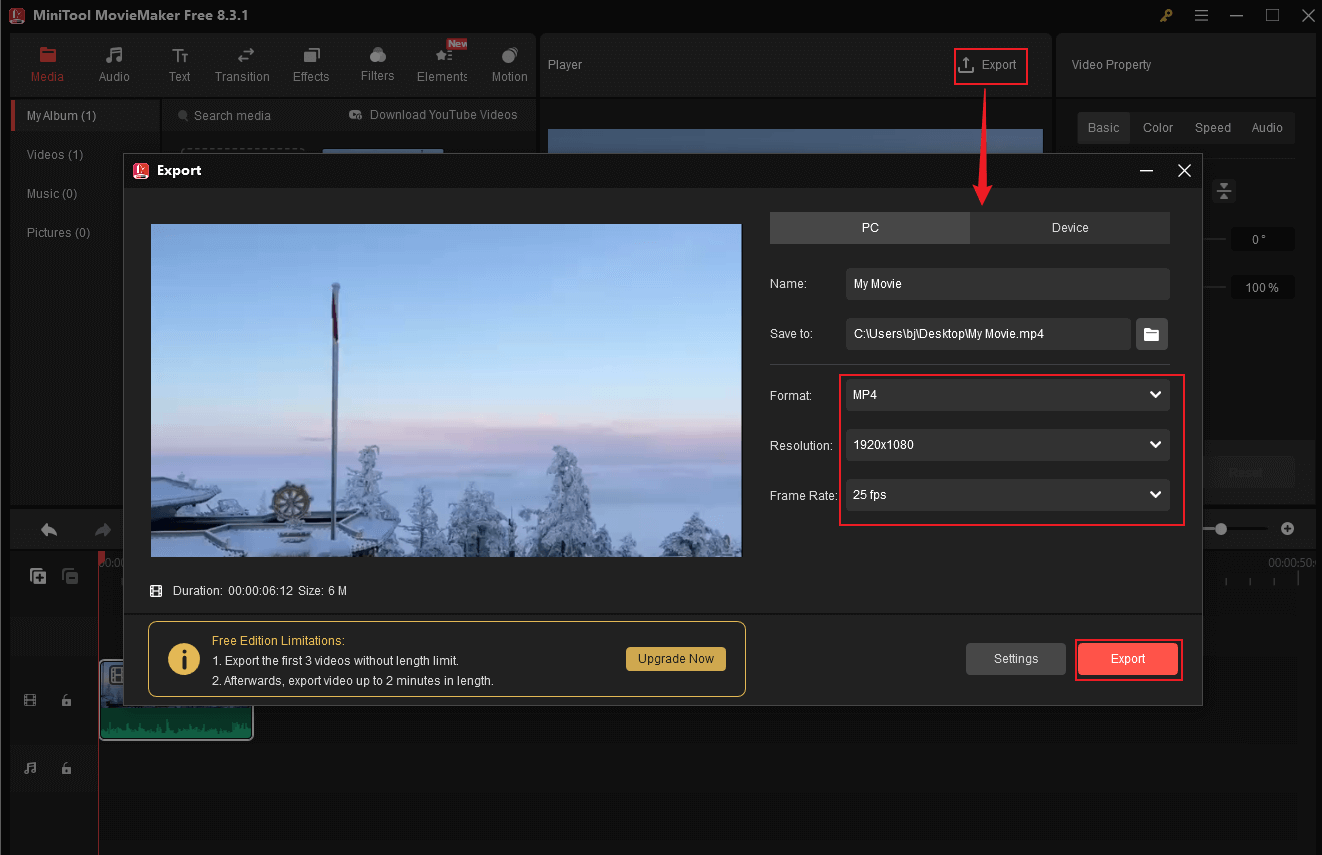Switch to the Device tab in Export dialog
The height and width of the screenshot is (855, 1322).
click(1069, 227)
